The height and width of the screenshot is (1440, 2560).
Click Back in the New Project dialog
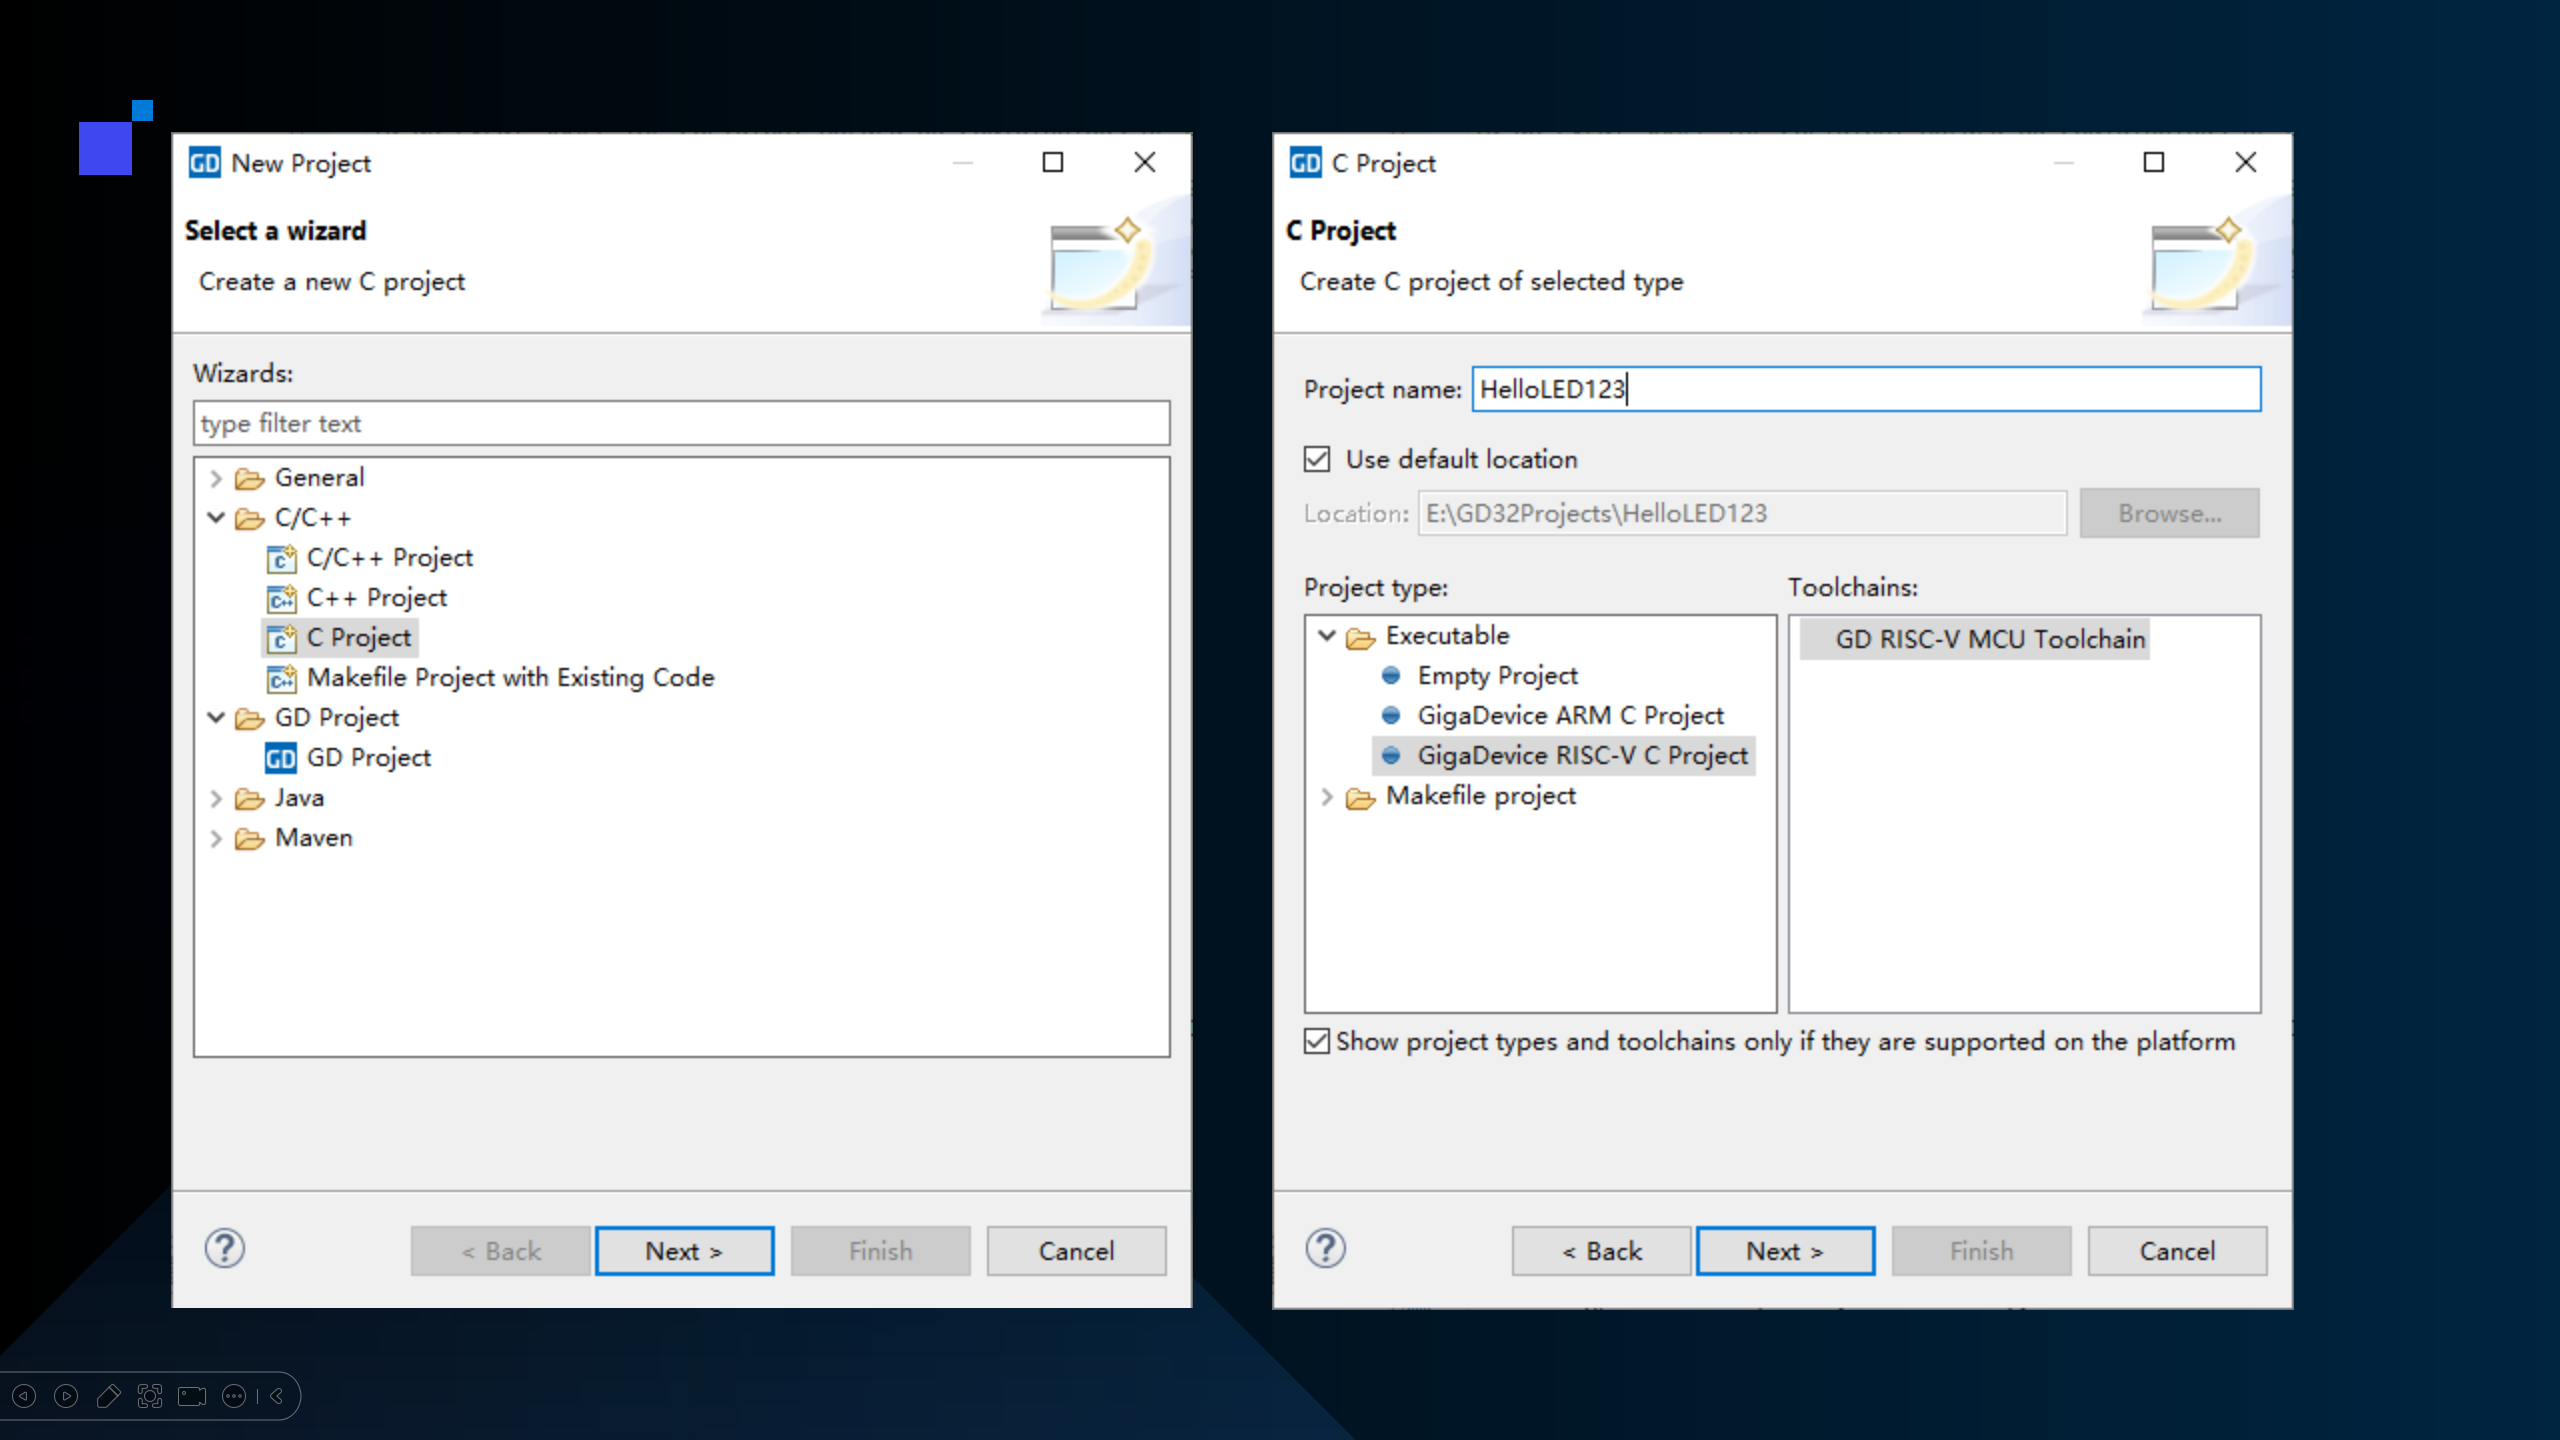[500, 1251]
